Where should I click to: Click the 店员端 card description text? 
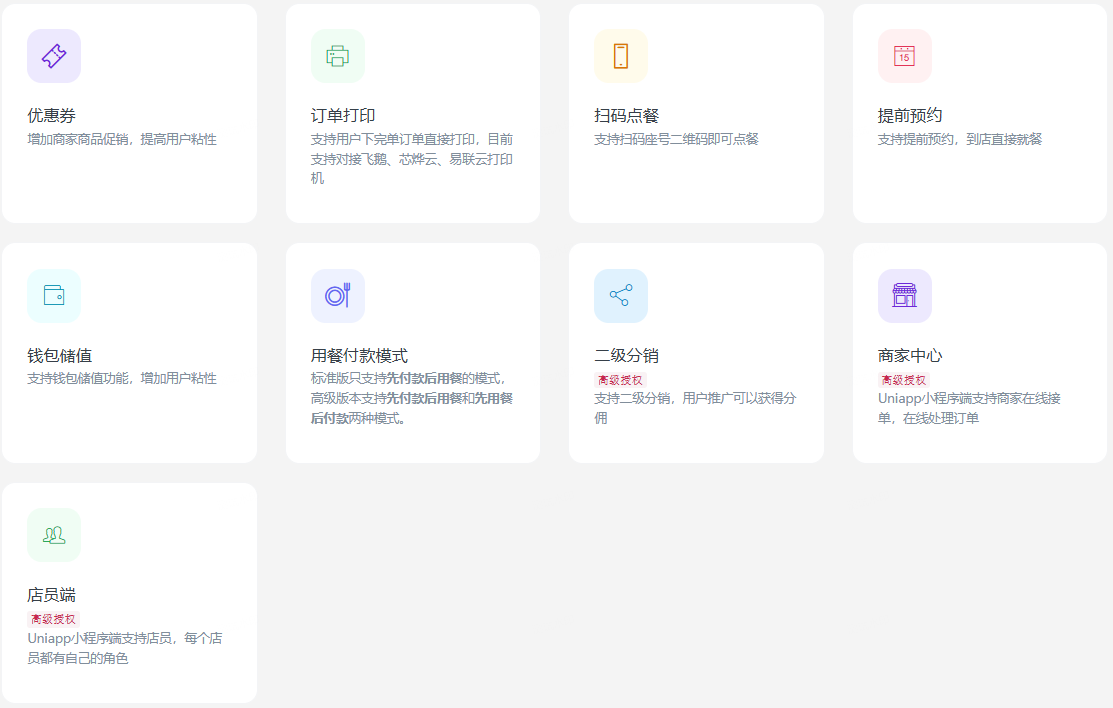coord(124,648)
